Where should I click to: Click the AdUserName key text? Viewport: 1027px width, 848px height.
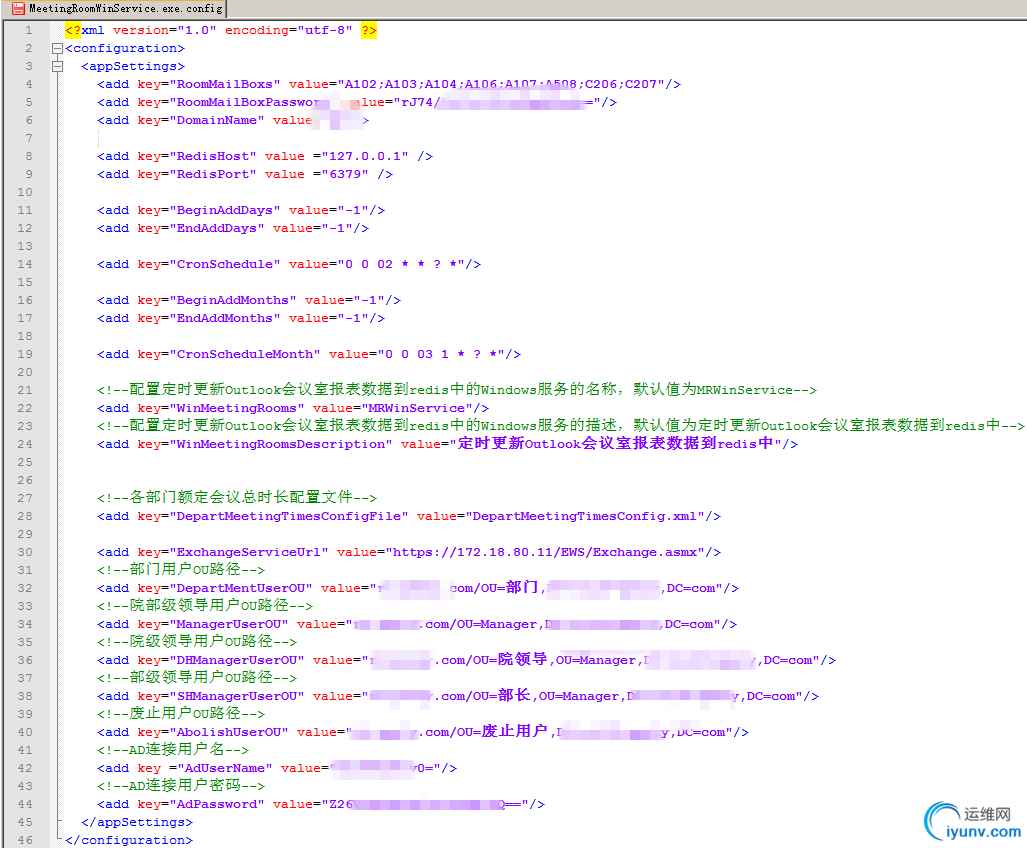click(x=225, y=769)
